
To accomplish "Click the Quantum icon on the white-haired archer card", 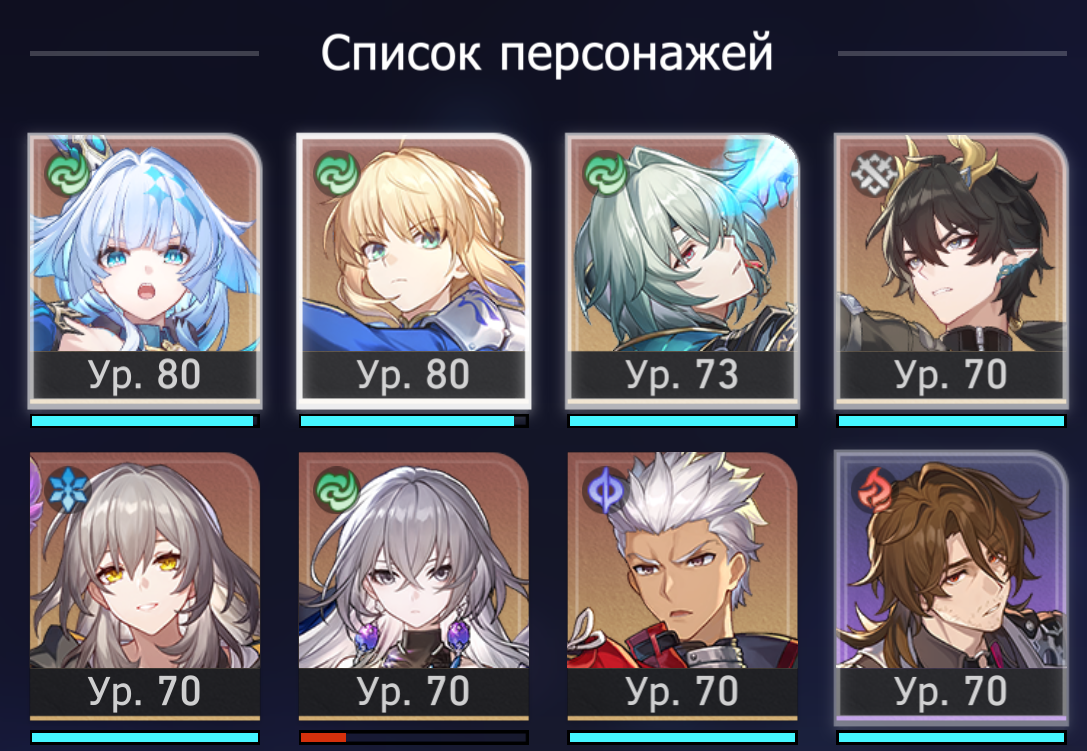I will pos(605,490).
